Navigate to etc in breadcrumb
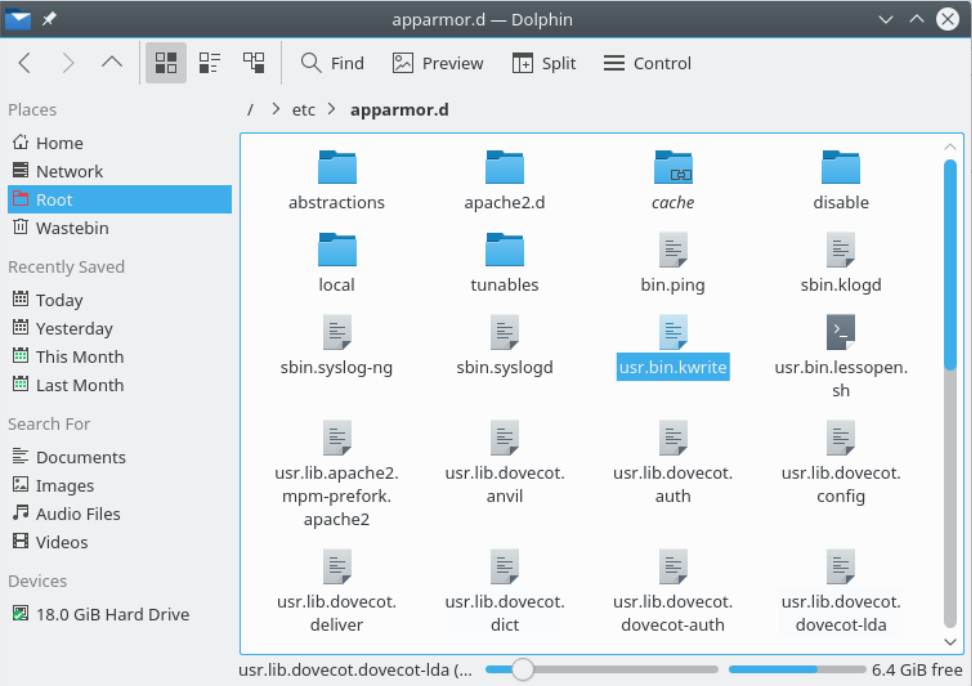972x686 pixels. 304,110
